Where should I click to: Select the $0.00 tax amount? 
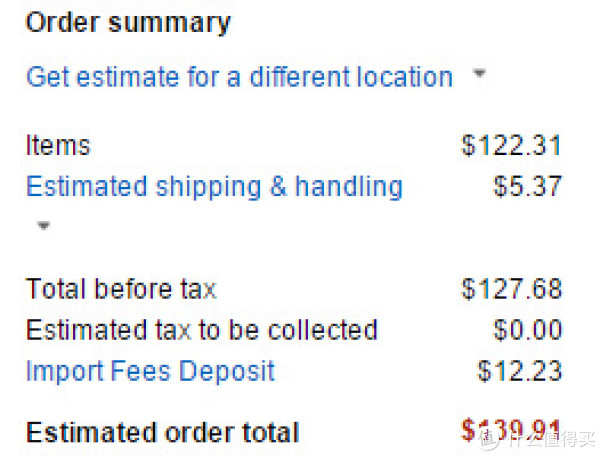pos(527,330)
